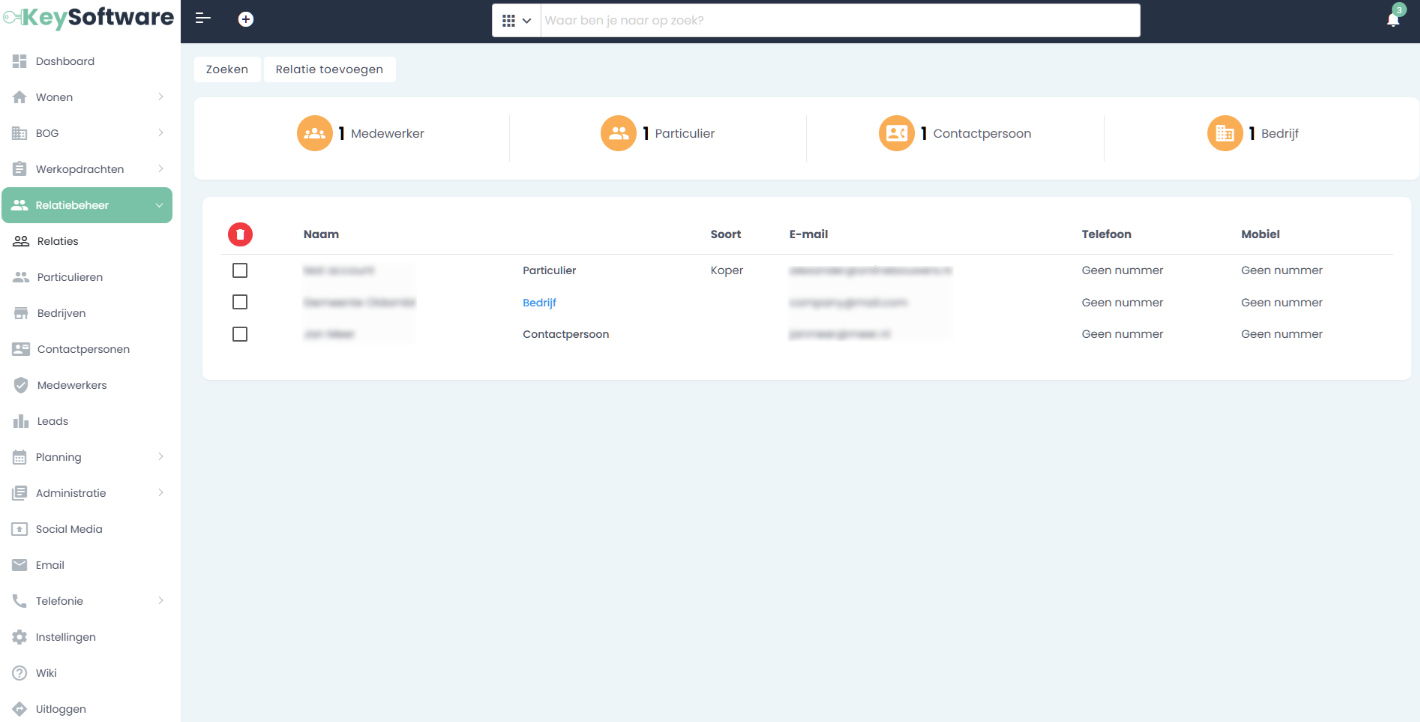Image resolution: width=1420 pixels, height=722 pixels.
Task: Open the blue Bedrijf link
Action: (x=539, y=302)
